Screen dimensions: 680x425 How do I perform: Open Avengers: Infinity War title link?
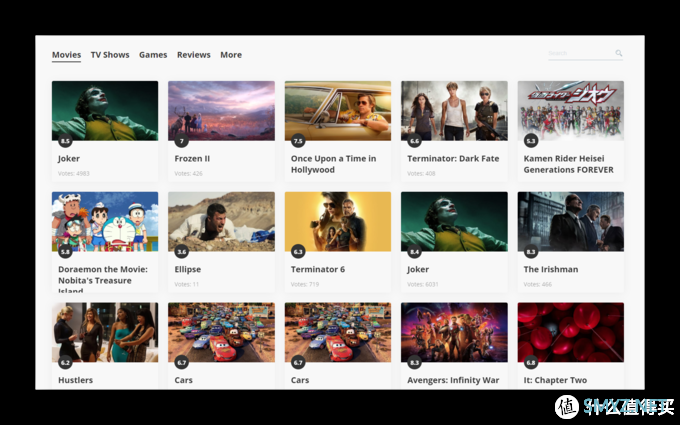tap(453, 380)
